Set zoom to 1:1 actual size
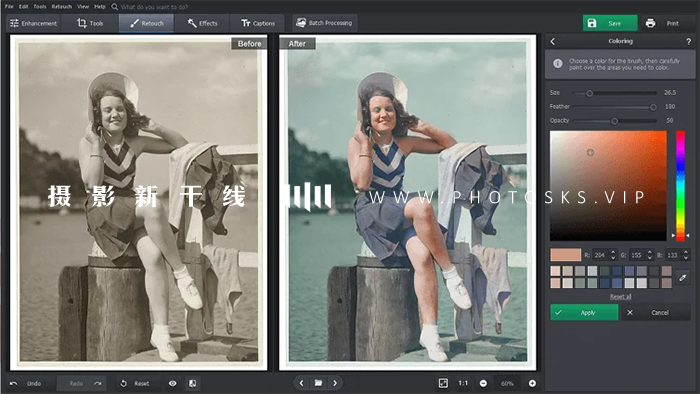 tap(463, 383)
